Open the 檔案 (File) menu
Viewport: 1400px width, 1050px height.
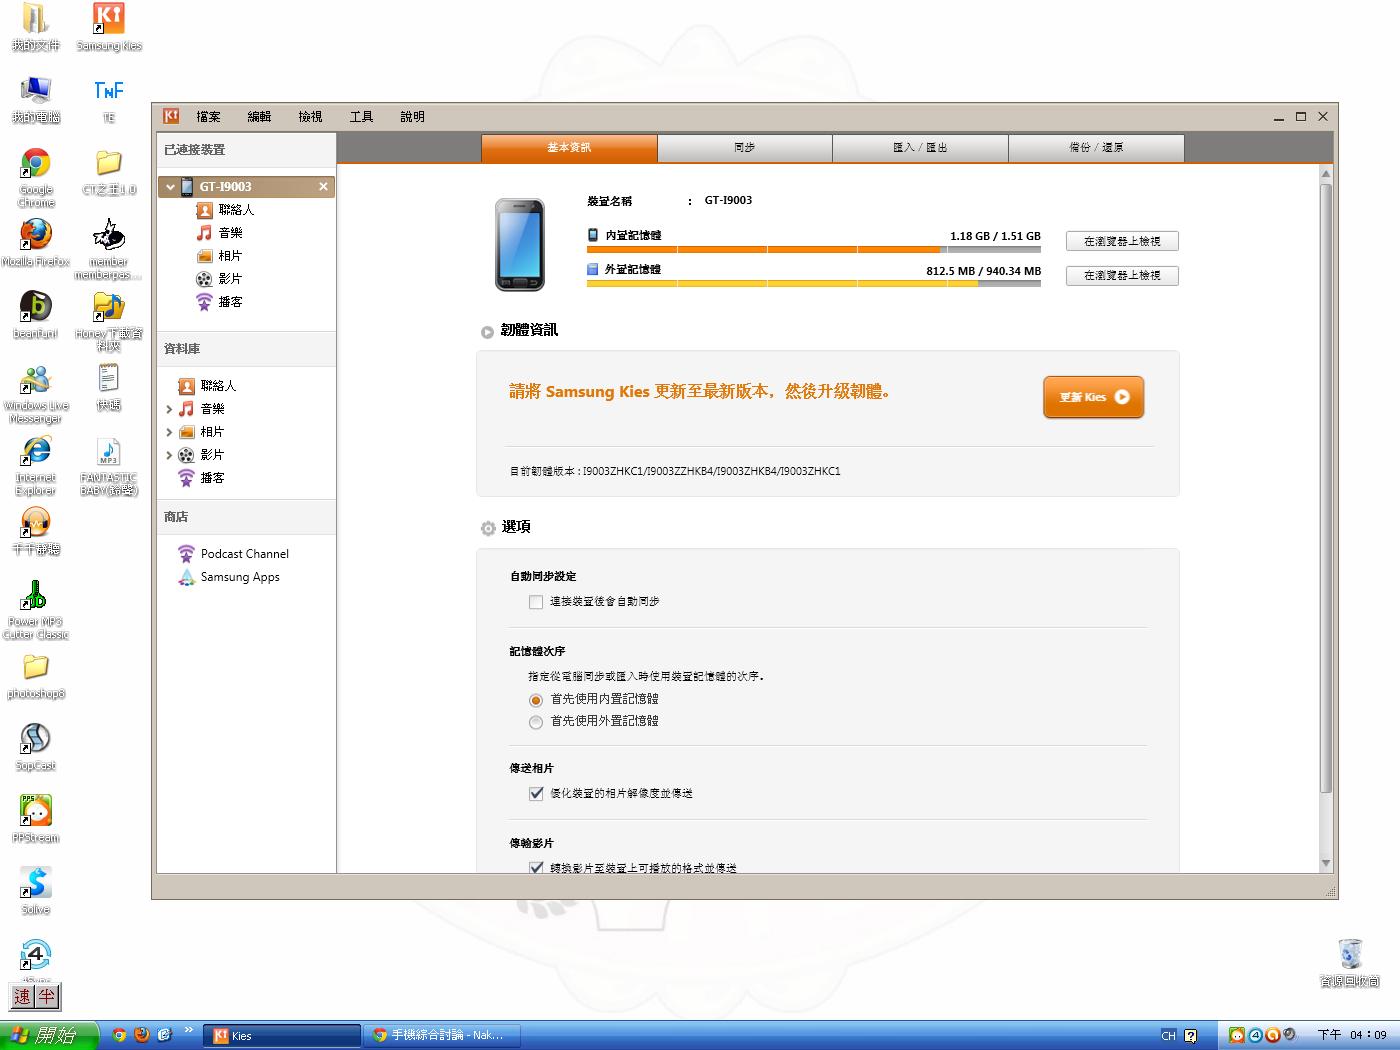(209, 117)
